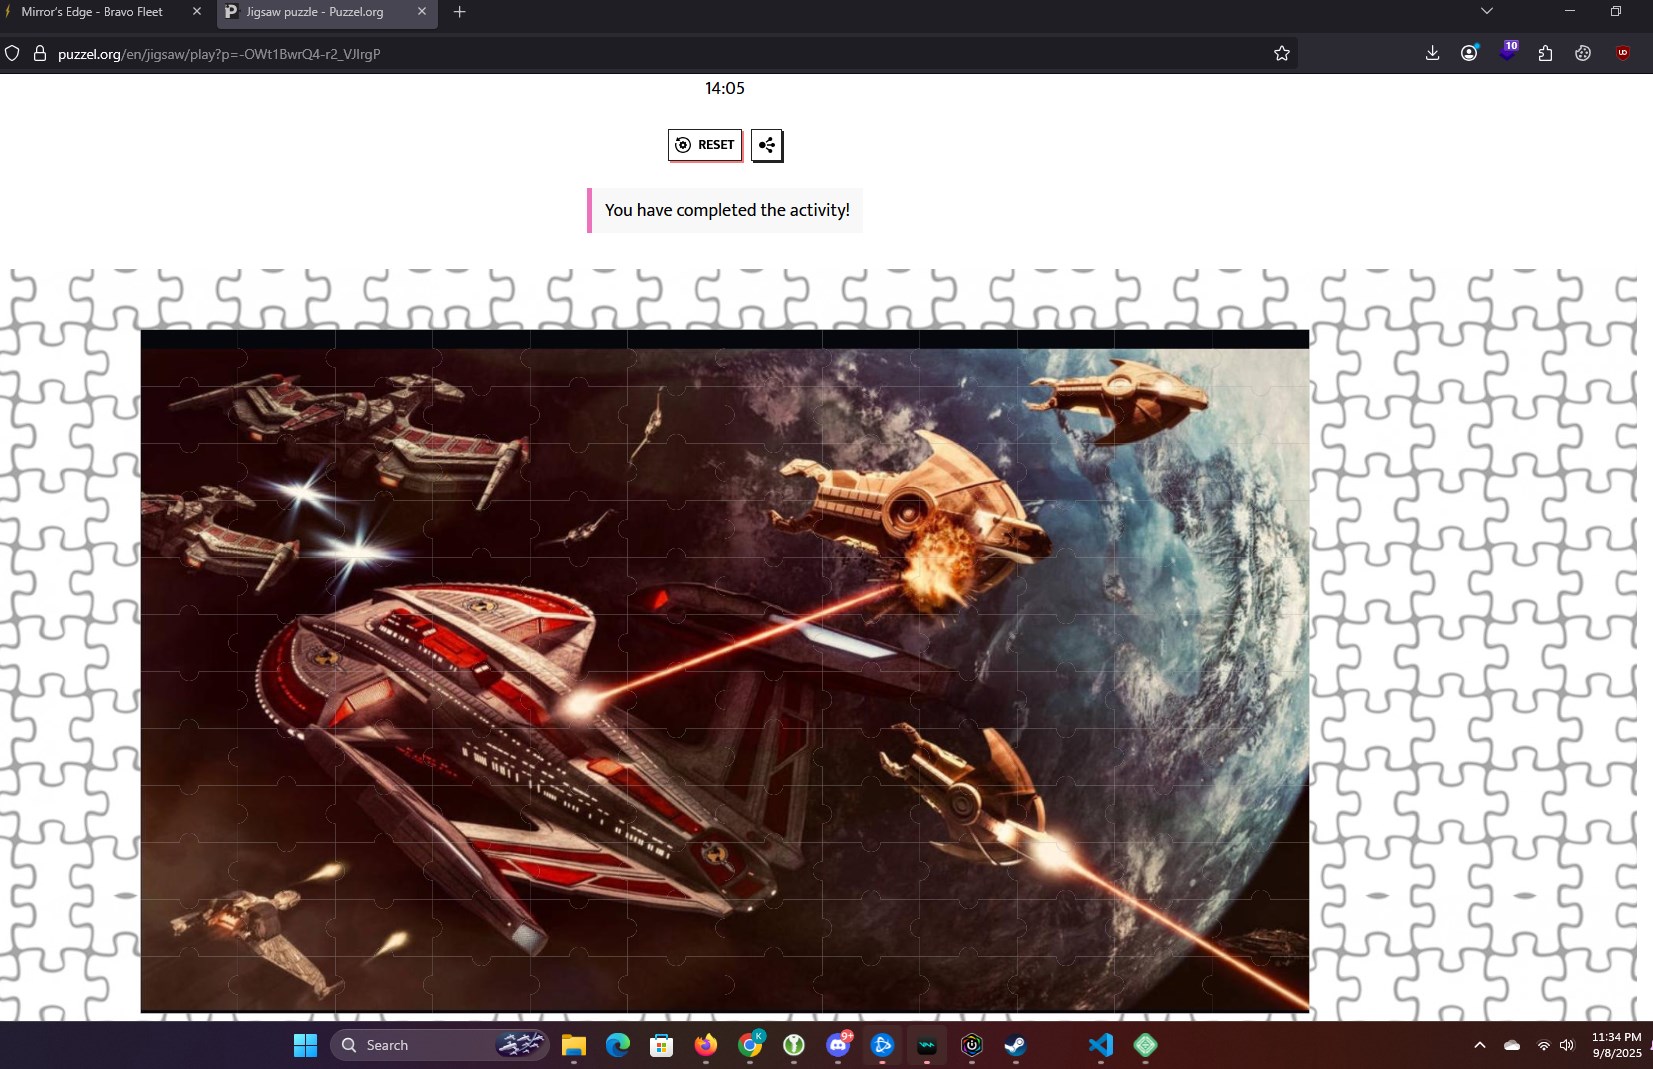View site security padlock info

40,54
